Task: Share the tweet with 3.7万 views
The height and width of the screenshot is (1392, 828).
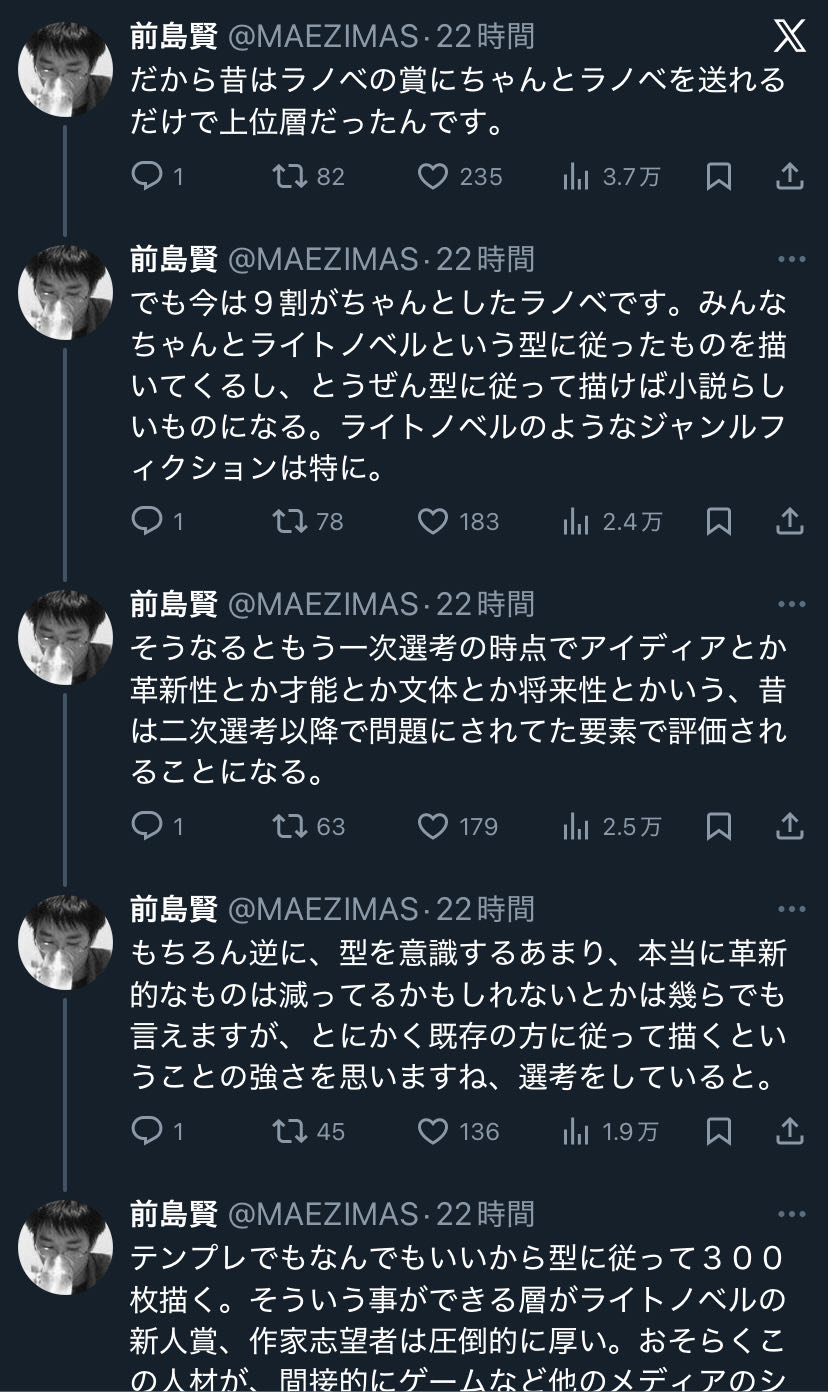Action: pos(790,177)
